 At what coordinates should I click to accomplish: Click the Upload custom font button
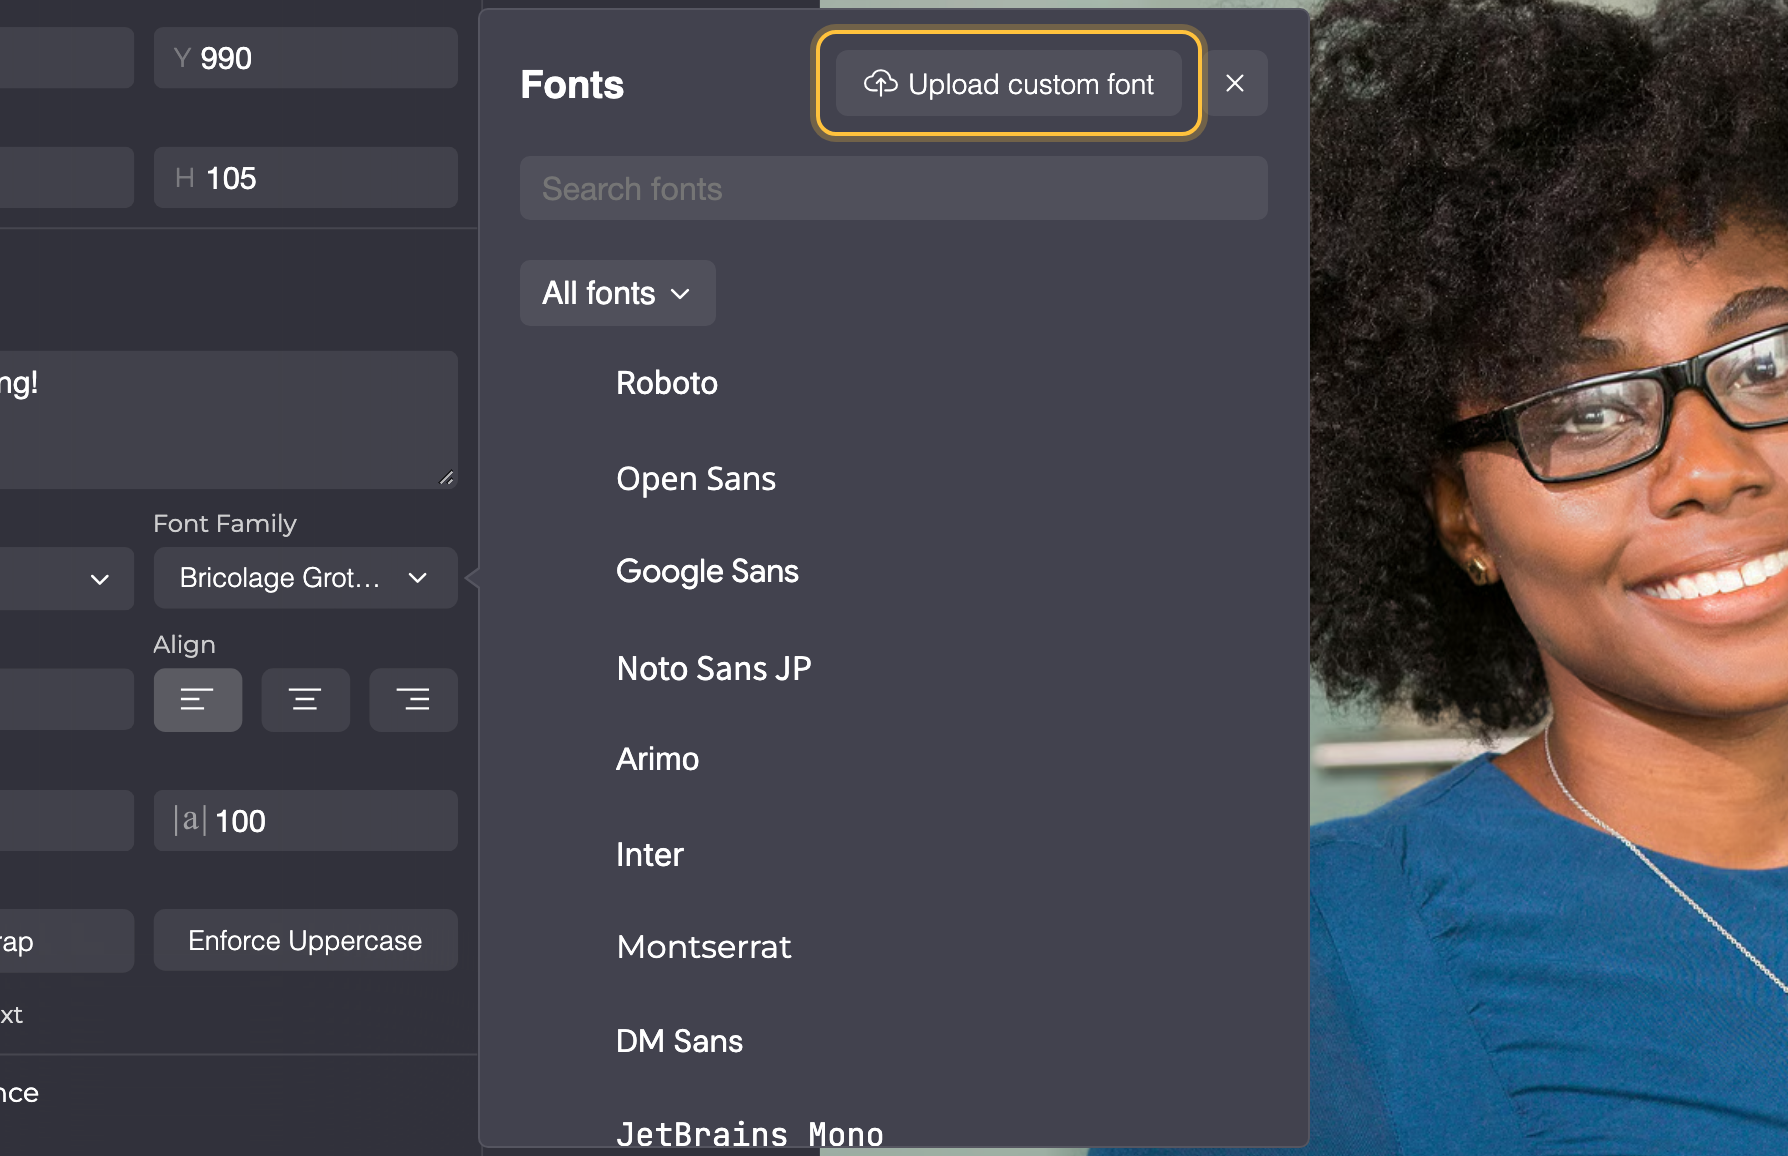(1008, 84)
